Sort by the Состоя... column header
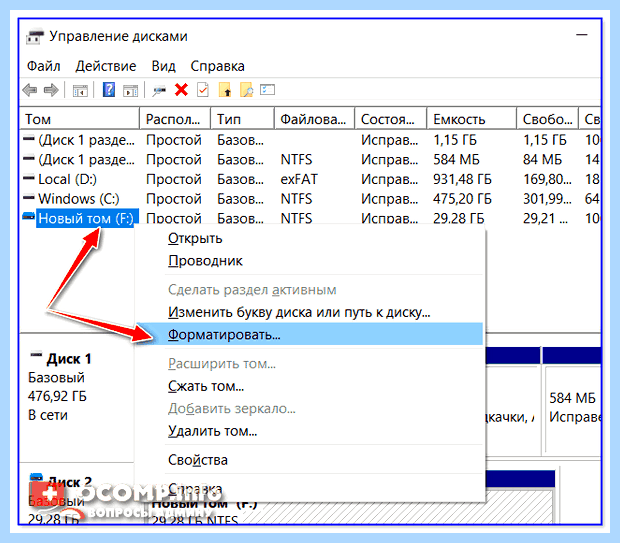 pyautogui.click(x=391, y=119)
